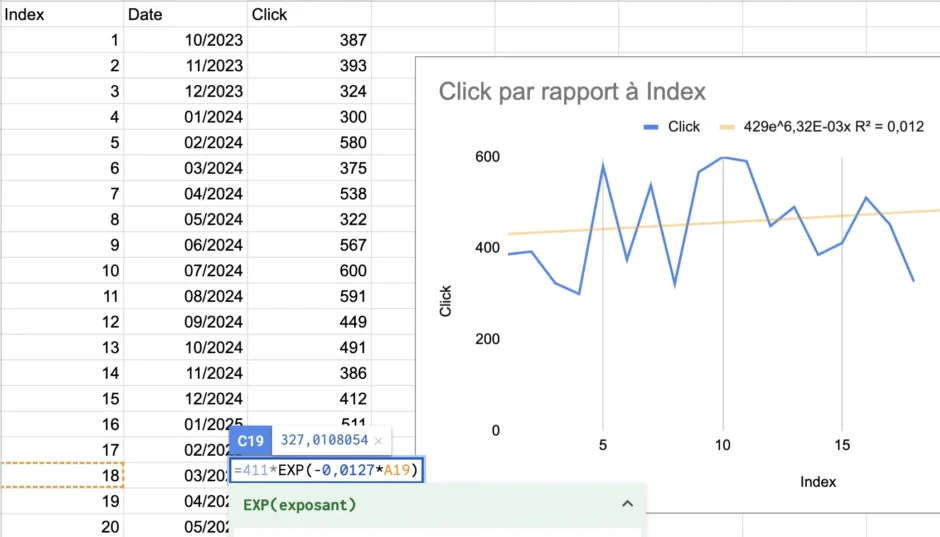Select the cell with value 567
The image size is (940, 537).
(309, 245)
